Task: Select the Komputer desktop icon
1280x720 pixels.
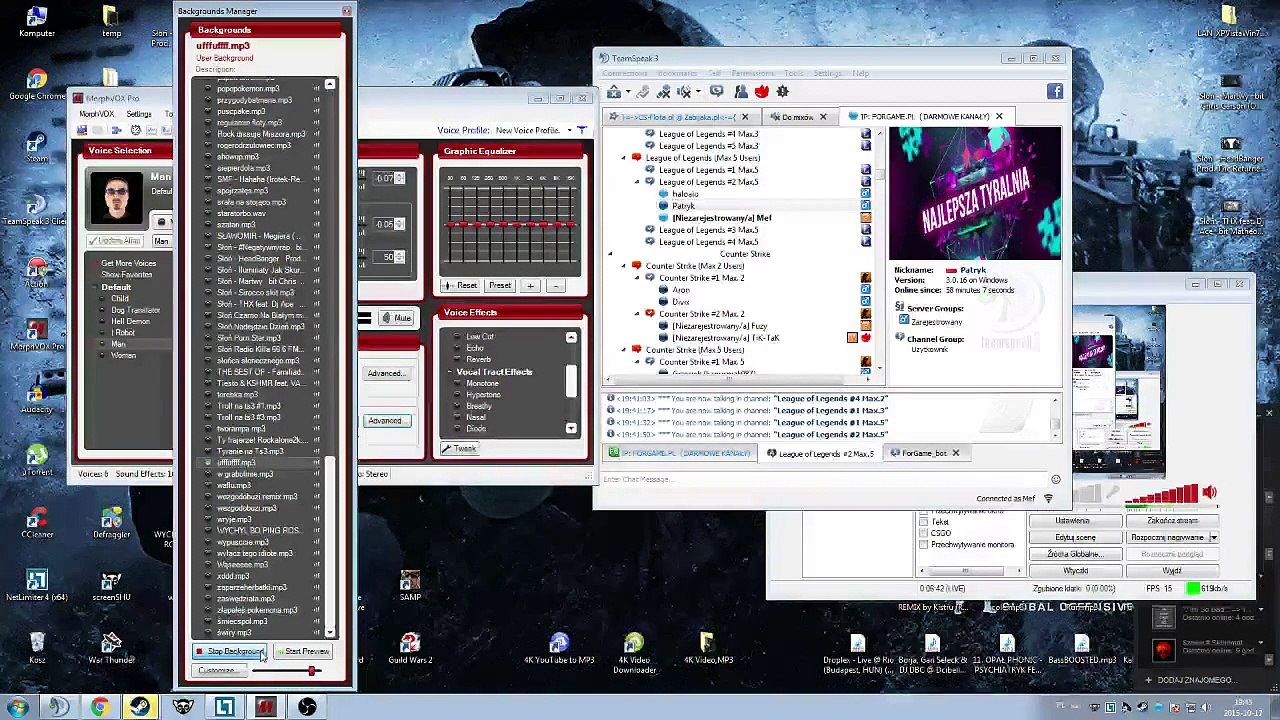Action: 37,22
